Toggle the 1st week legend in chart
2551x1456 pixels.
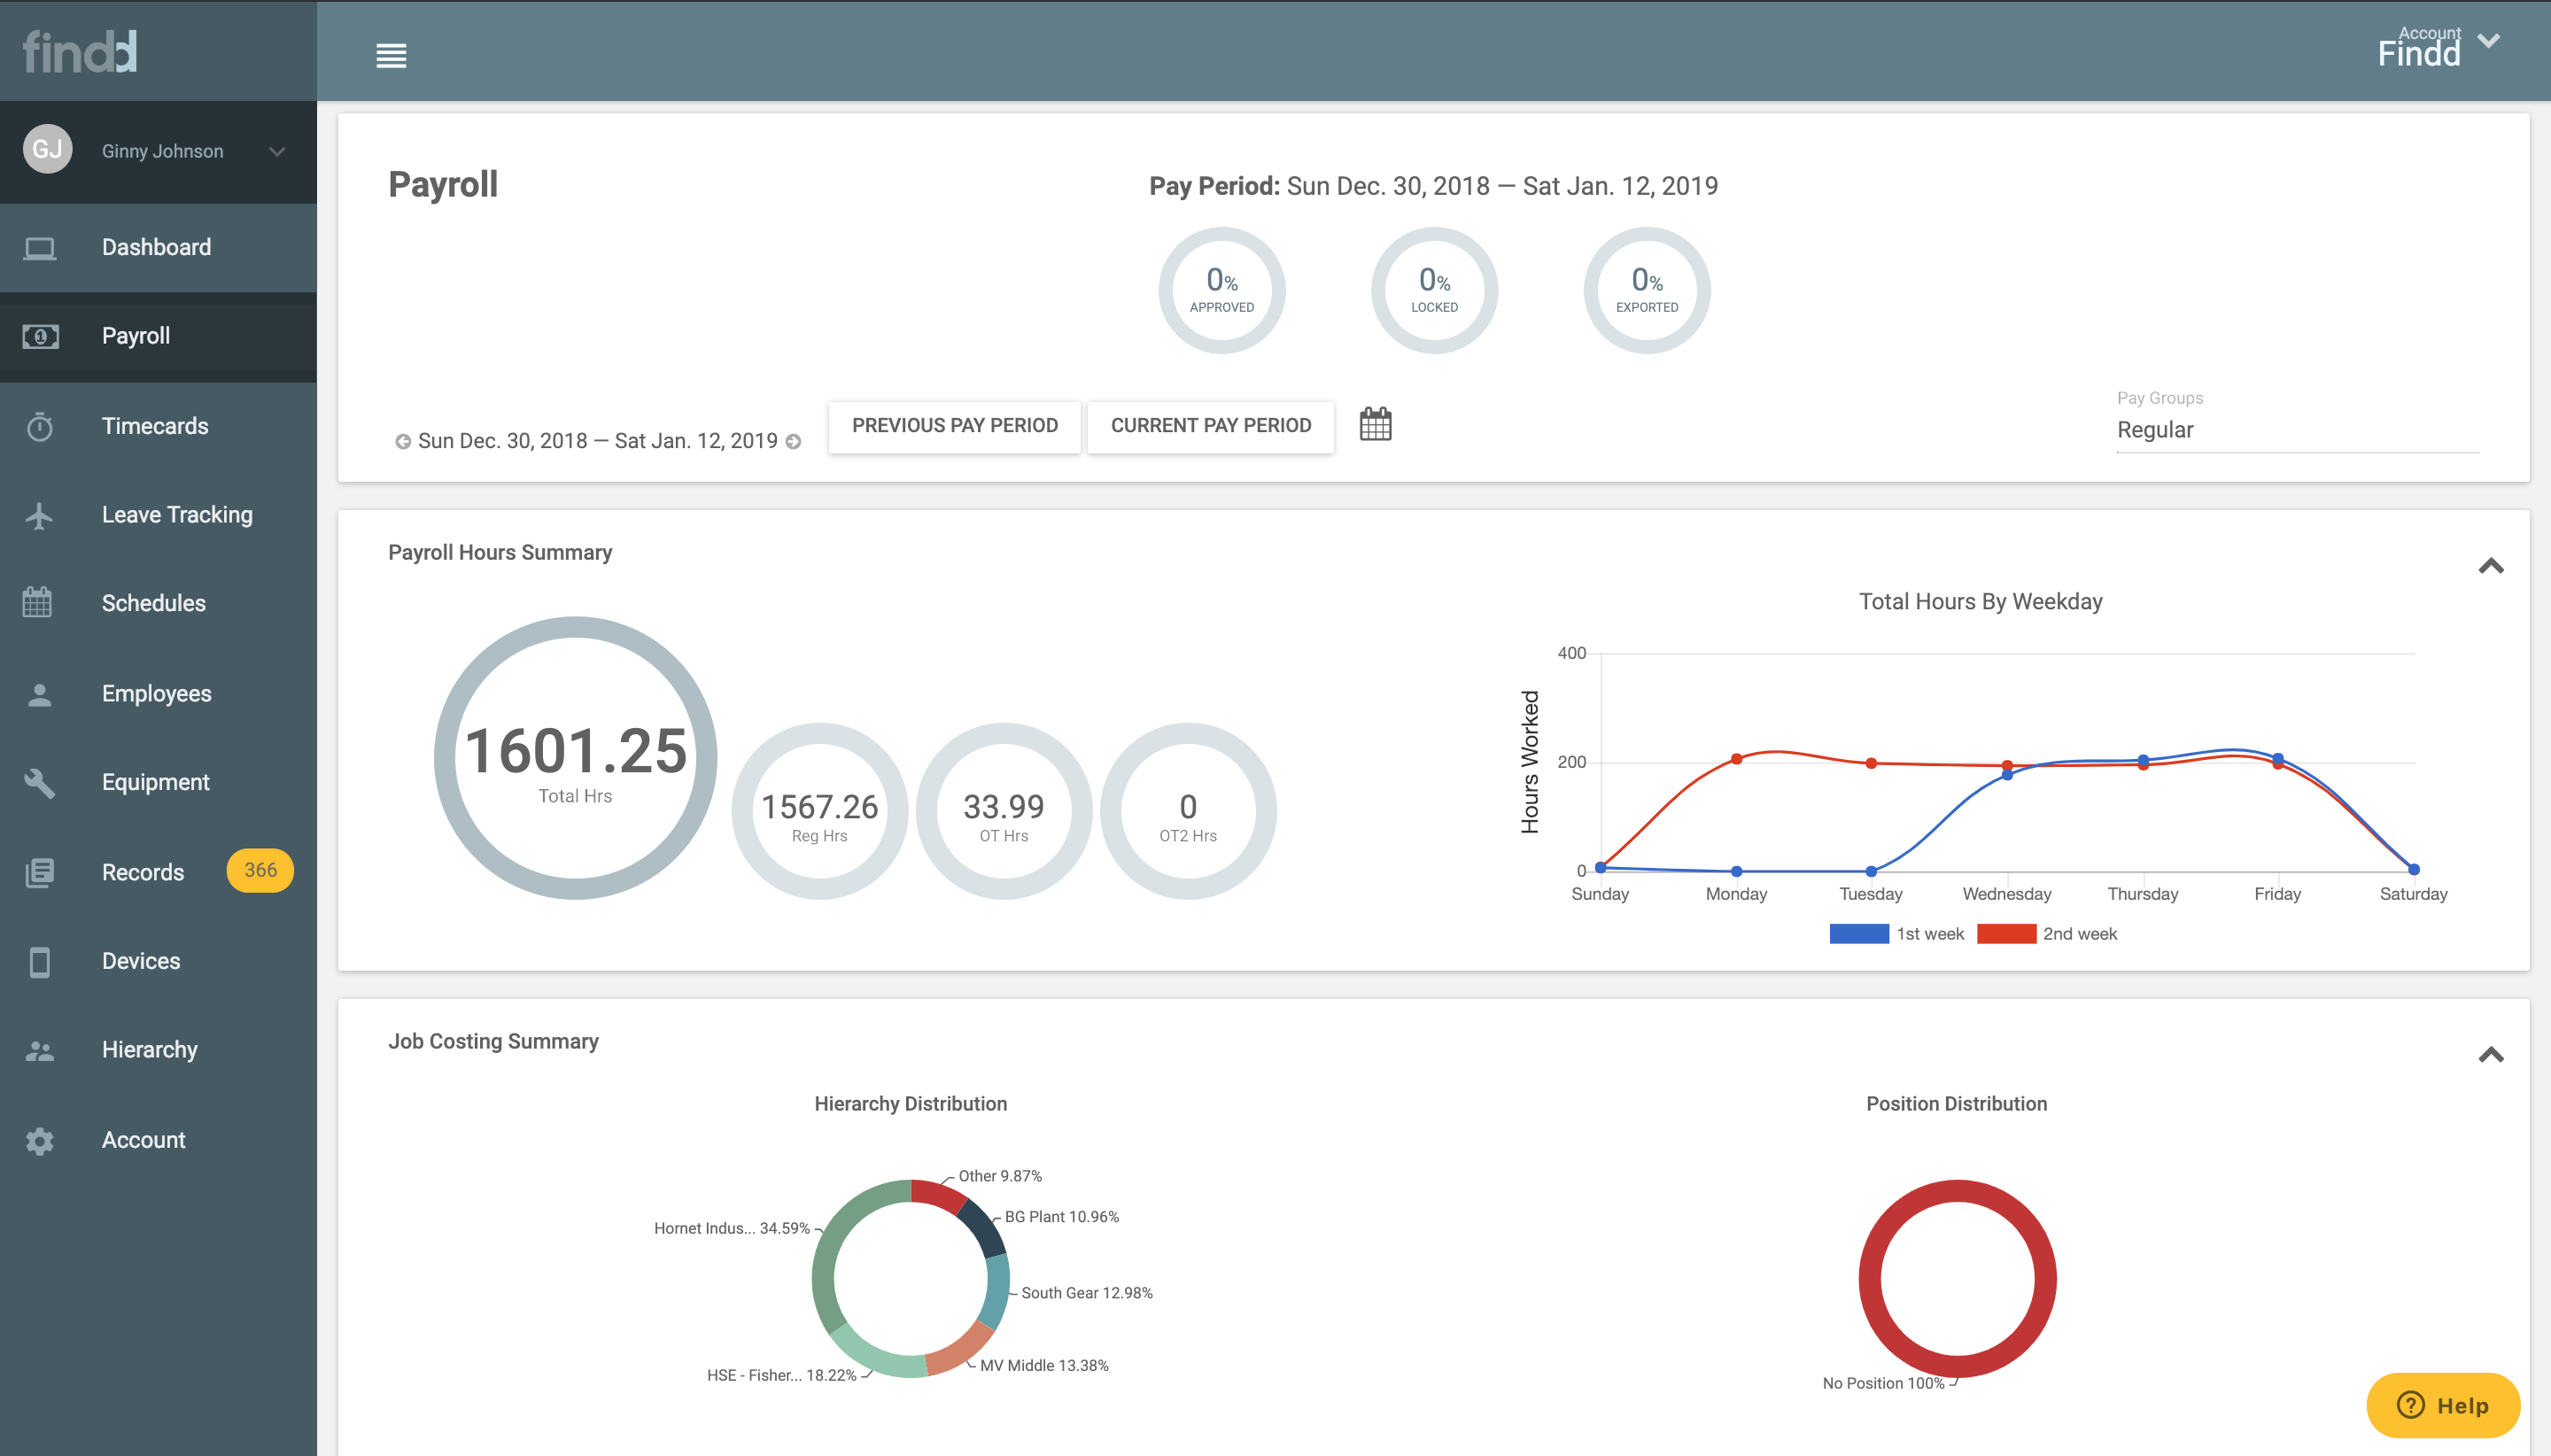[x=1896, y=933]
